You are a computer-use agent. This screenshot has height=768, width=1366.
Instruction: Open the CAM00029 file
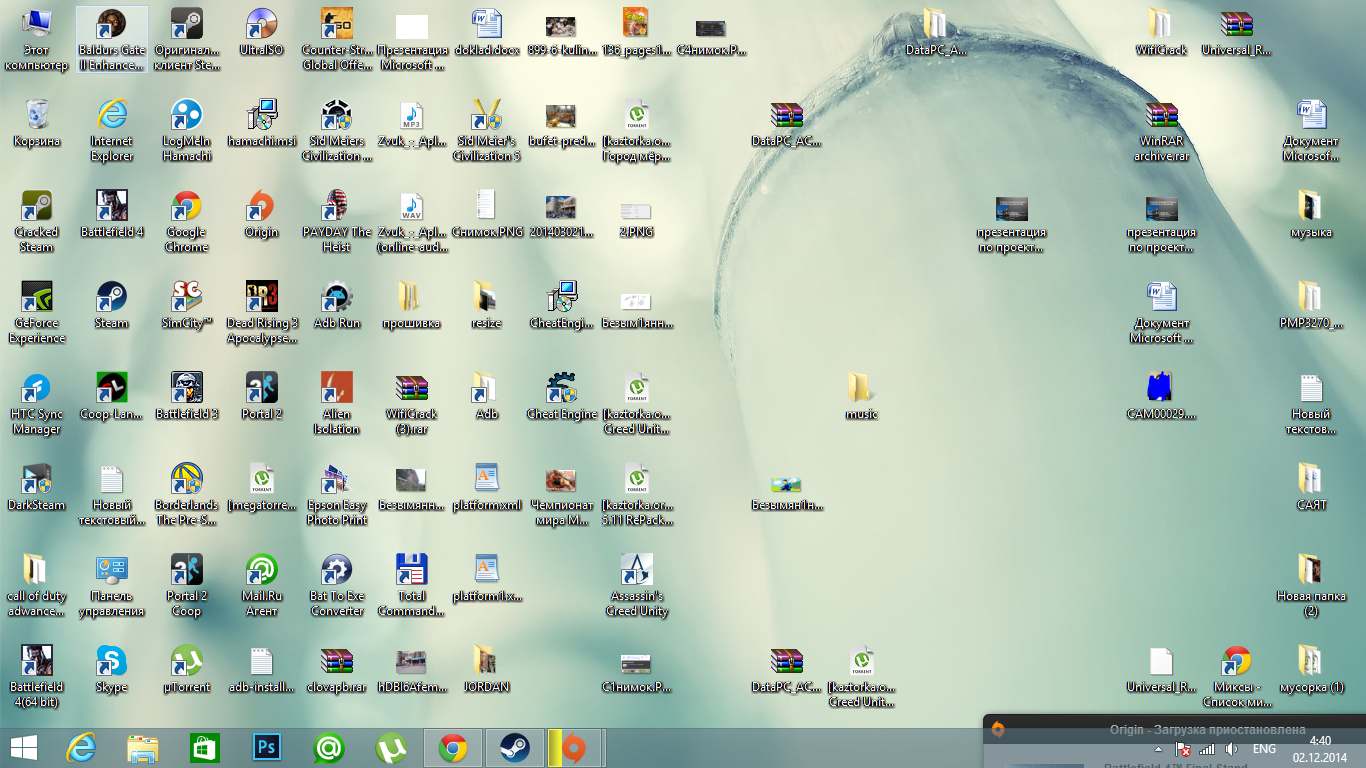[1162, 396]
